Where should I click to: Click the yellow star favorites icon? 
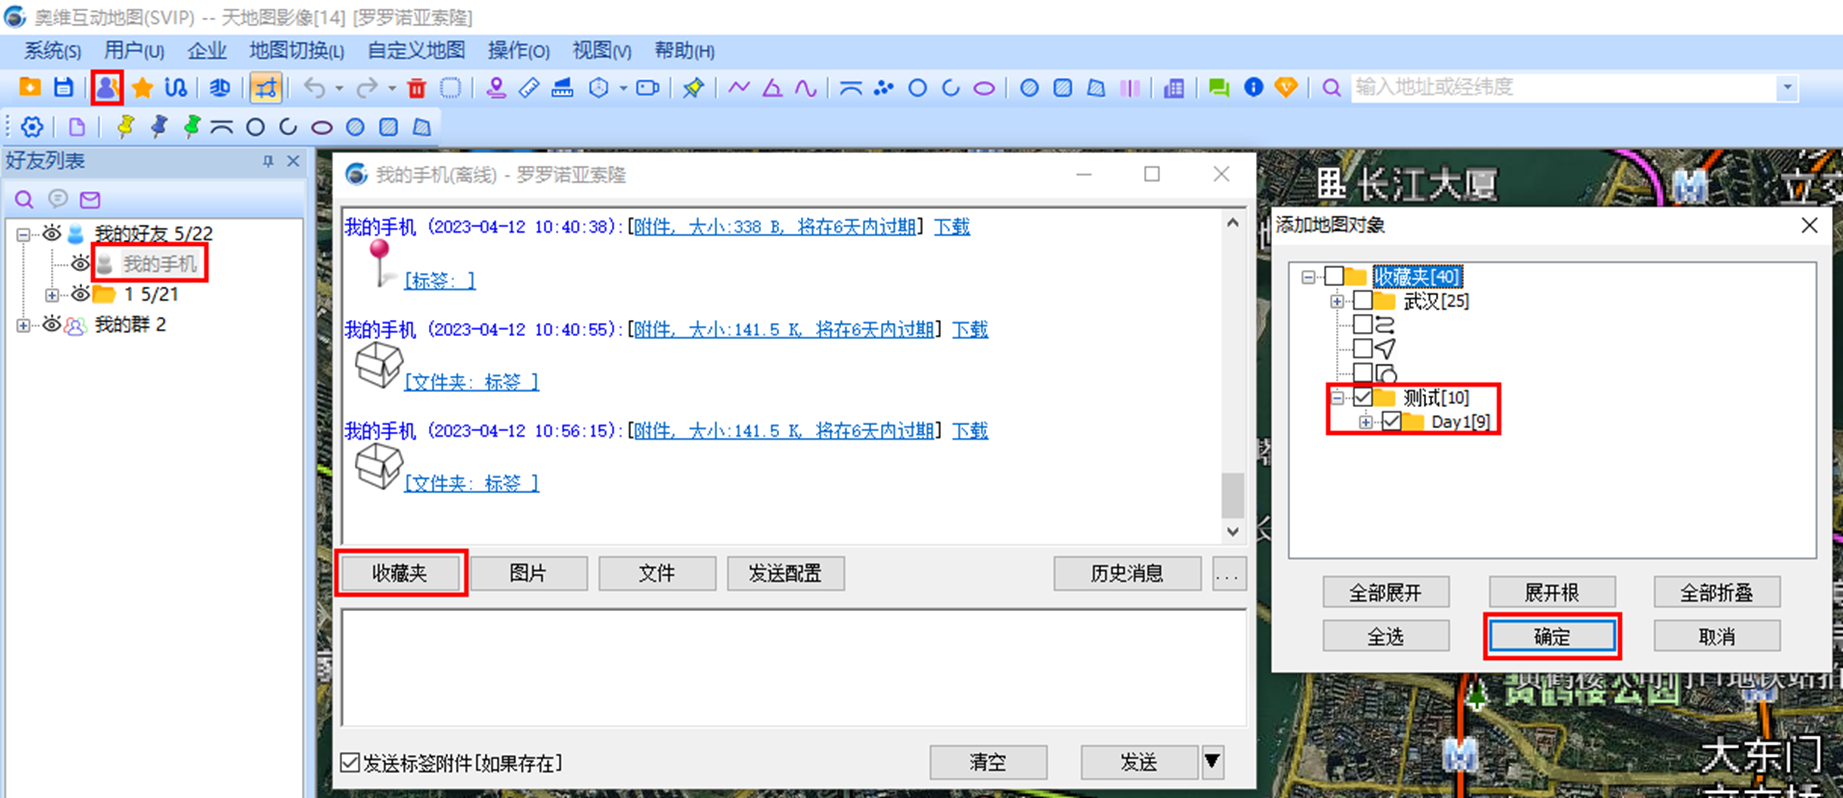click(142, 88)
